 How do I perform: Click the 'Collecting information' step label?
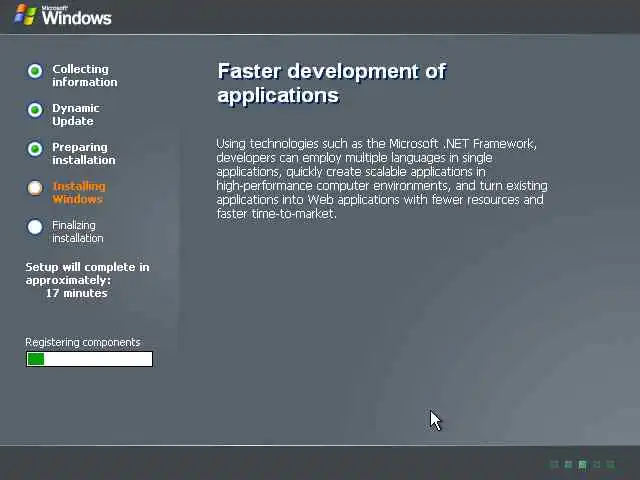(x=84, y=76)
